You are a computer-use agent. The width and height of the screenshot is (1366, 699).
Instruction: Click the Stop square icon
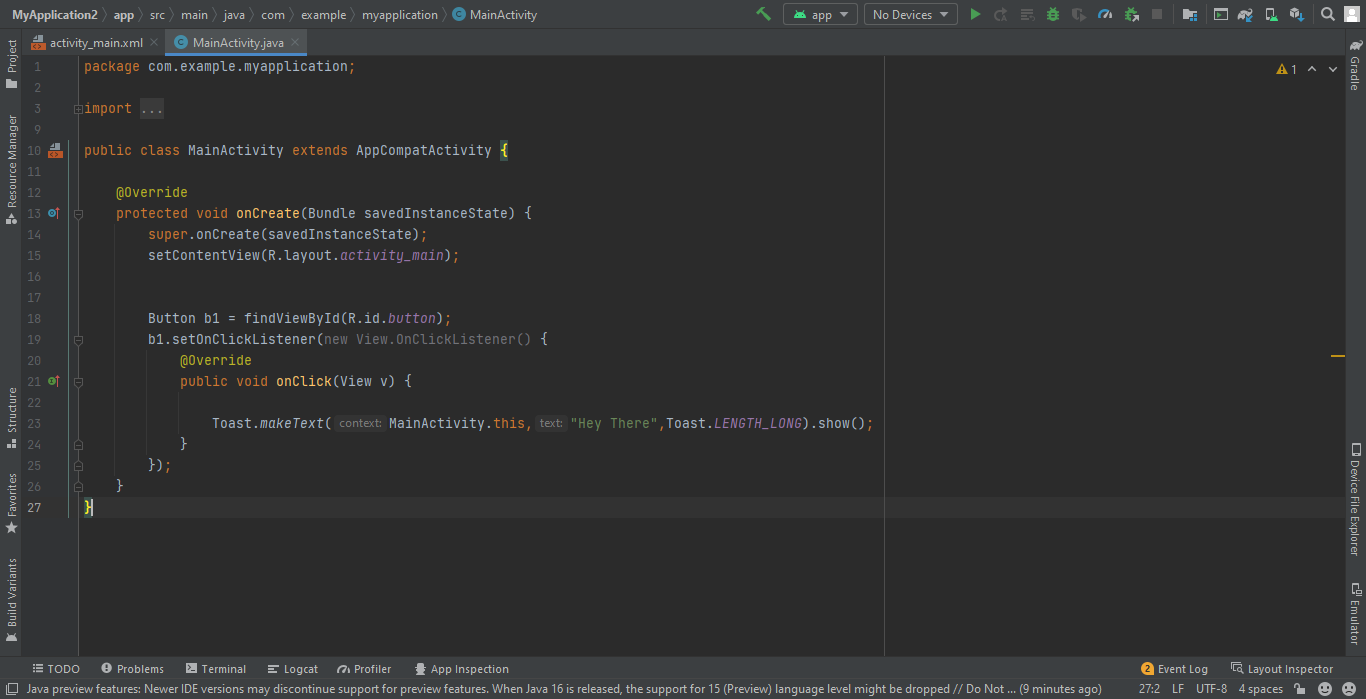[1157, 14]
